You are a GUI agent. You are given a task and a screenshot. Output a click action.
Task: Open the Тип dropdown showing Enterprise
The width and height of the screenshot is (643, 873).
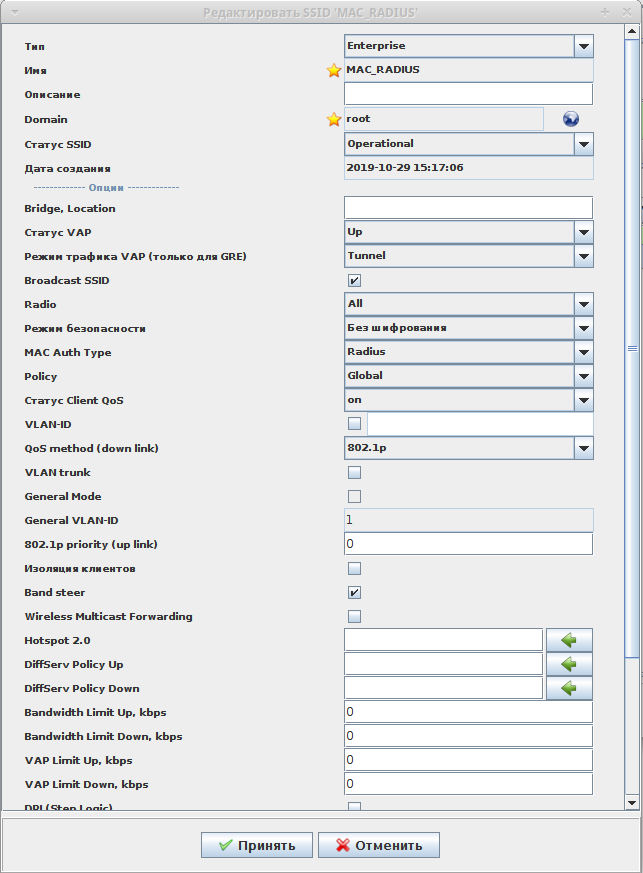pos(584,46)
